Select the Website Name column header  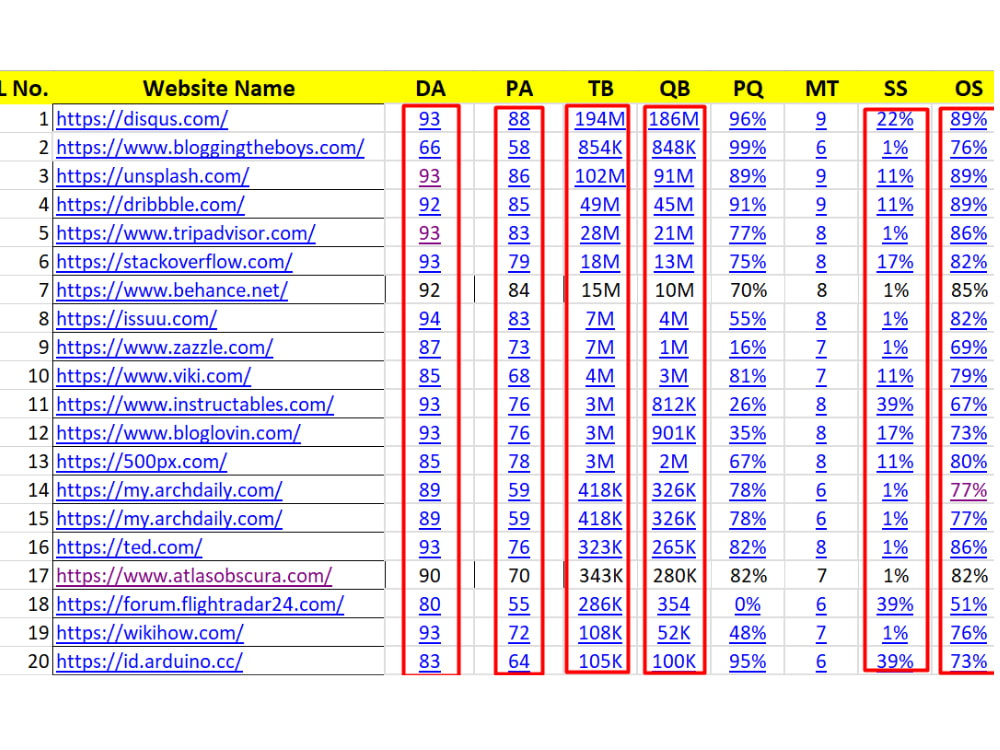(219, 88)
